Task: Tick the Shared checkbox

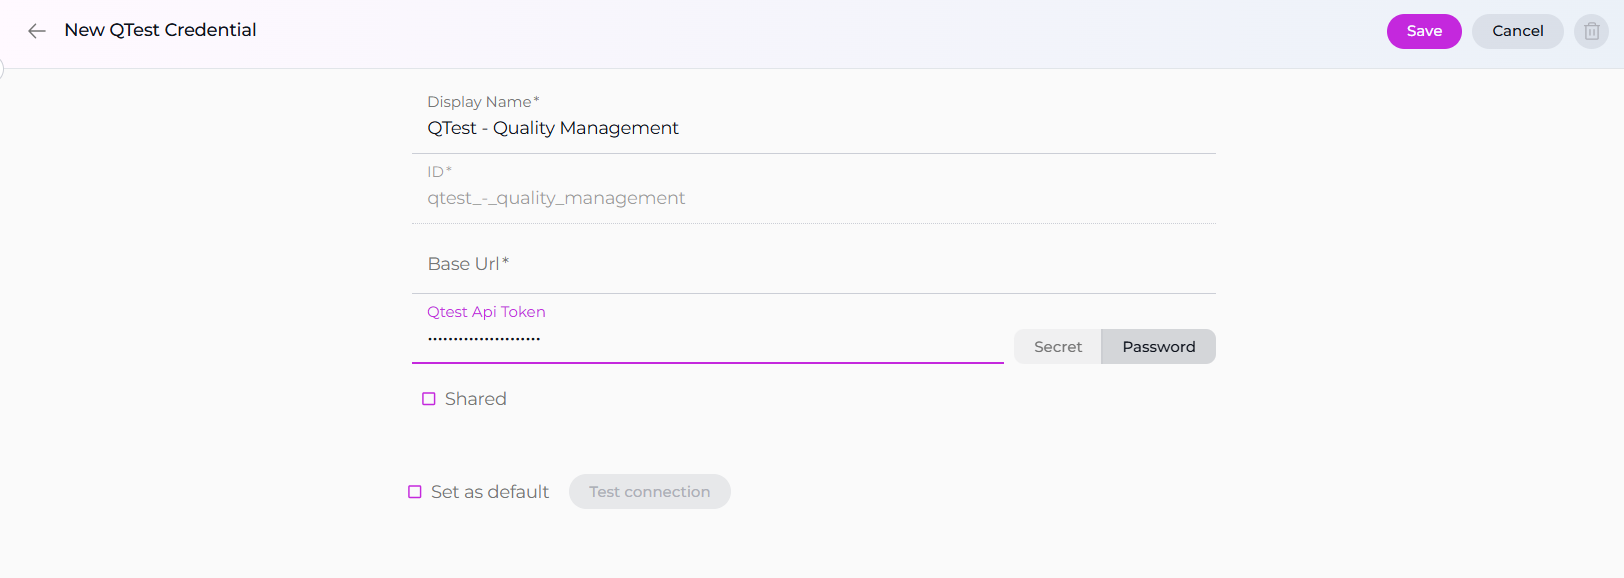Action: click(429, 399)
